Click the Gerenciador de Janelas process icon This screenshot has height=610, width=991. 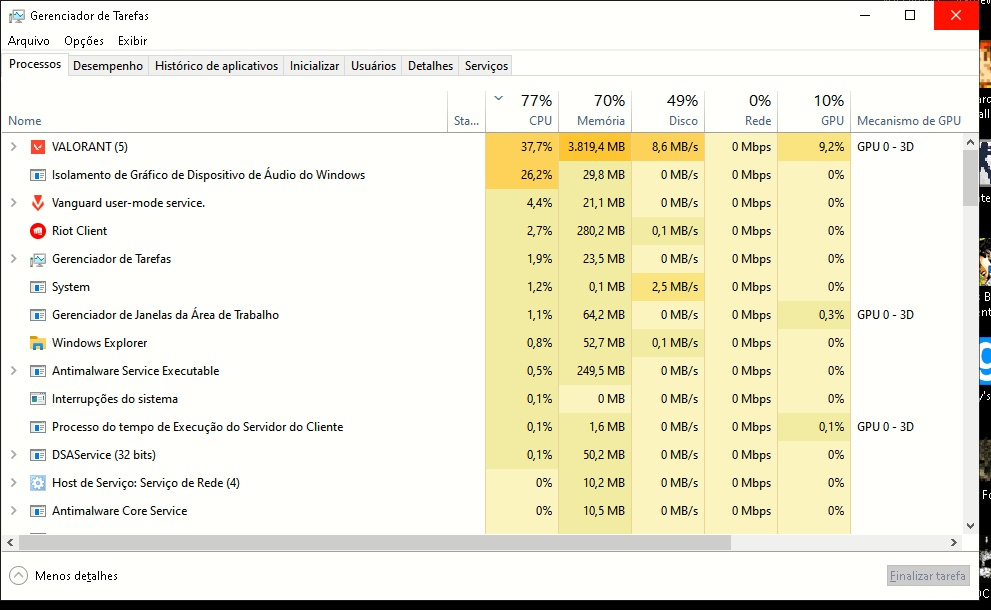38,315
